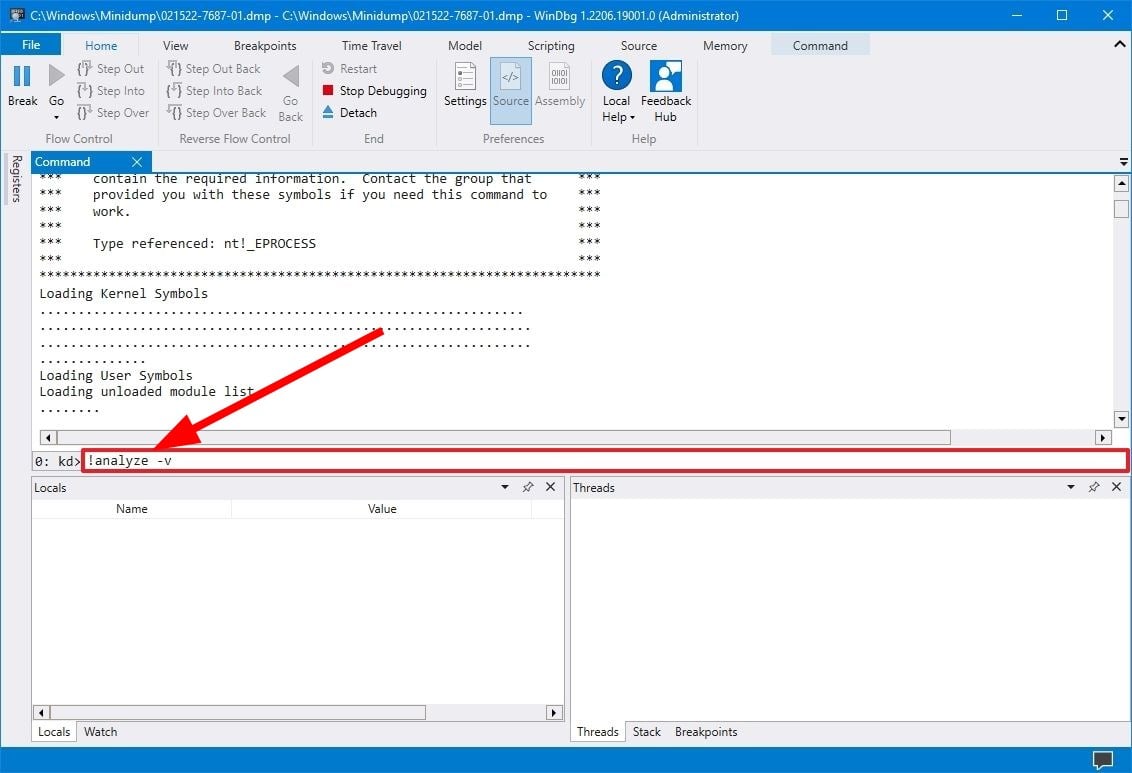Click Step Out Back
The width and height of the screenshot is (1132, 773).
(214, 69)
